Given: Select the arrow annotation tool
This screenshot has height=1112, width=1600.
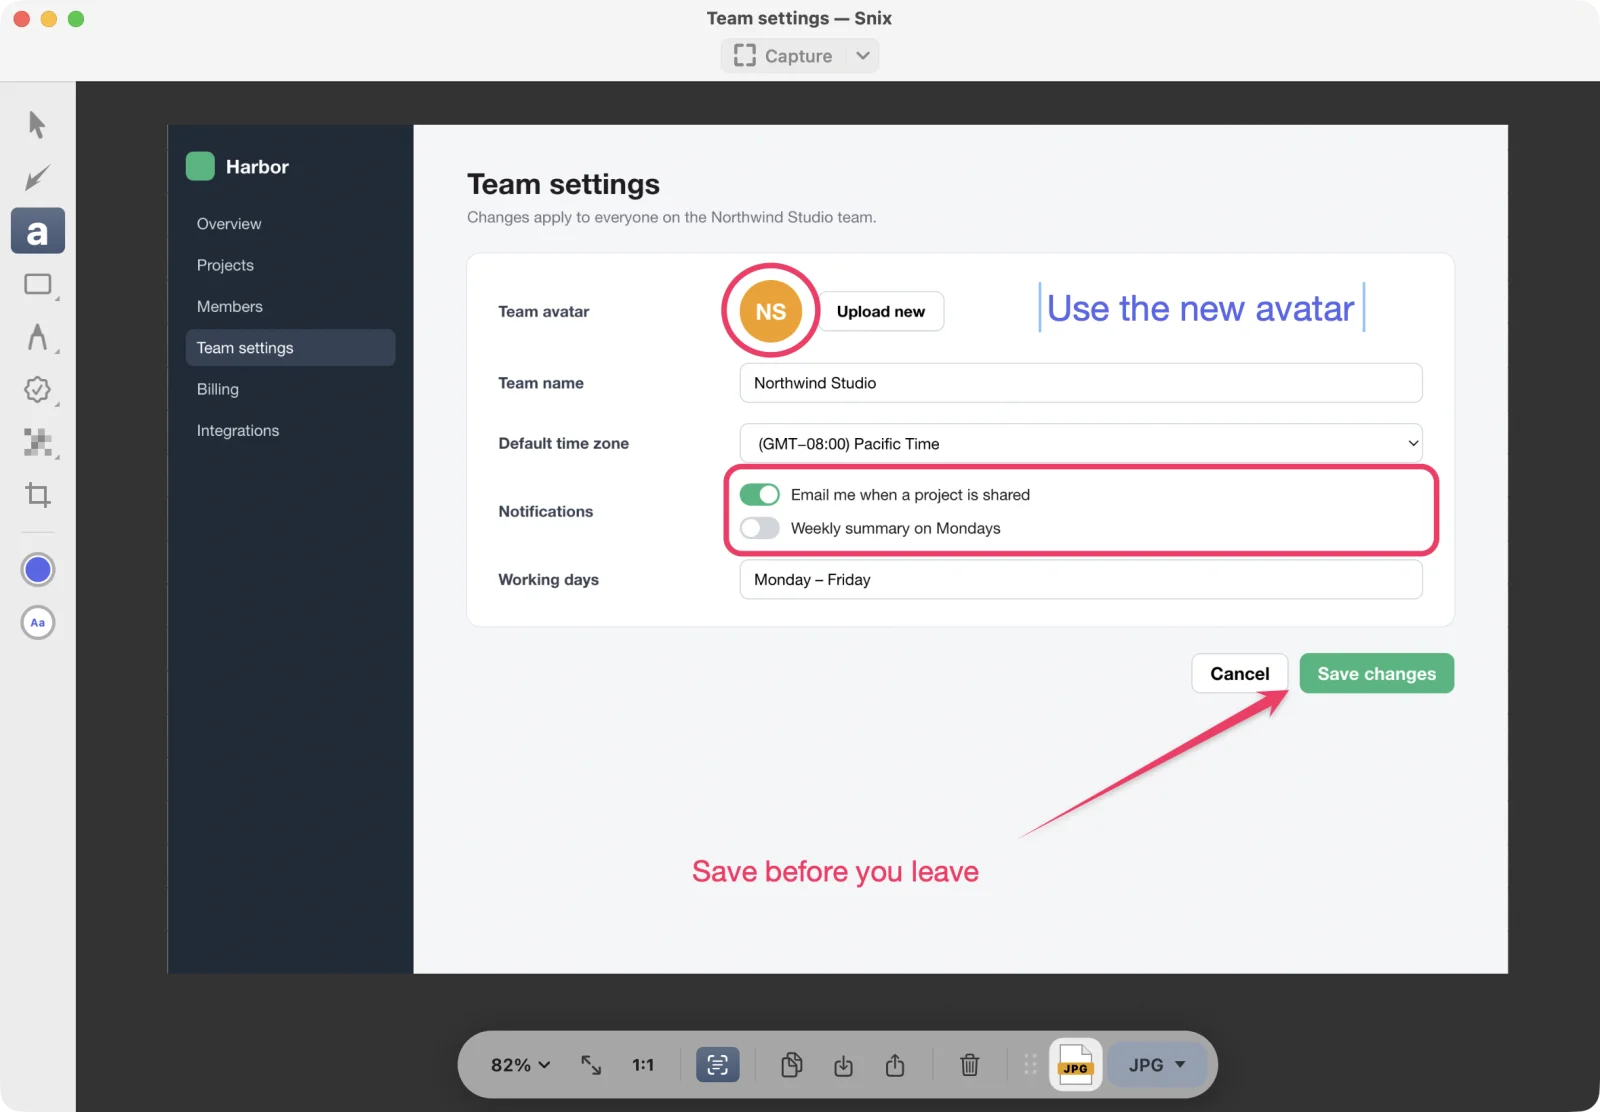Looking at the screenshot, I should coord(37,178).
